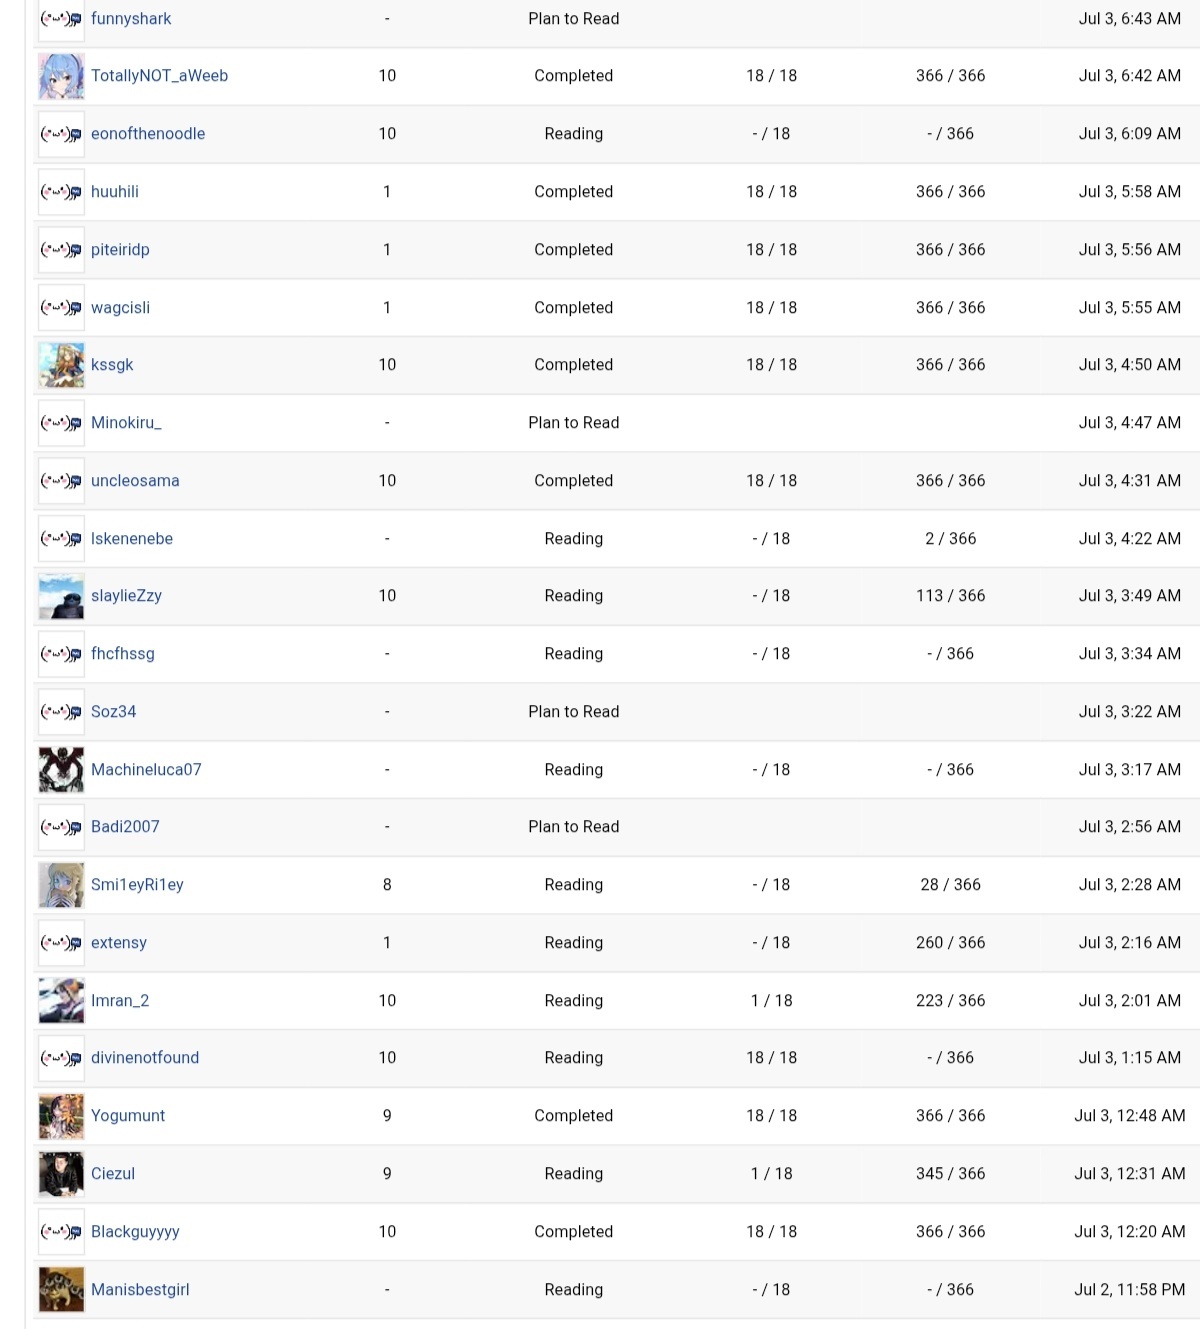Open Machineluca07's avatar image

61,770
